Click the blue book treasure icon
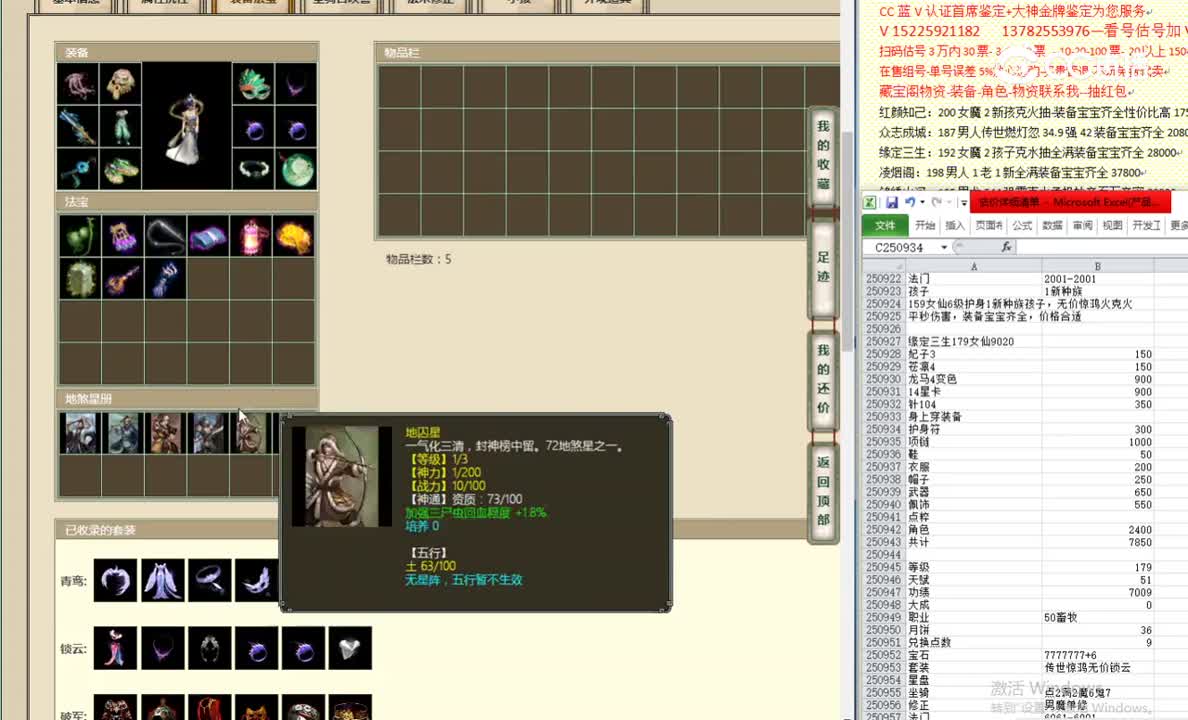This screenshot has width=1188, height=720. (208, 236)
